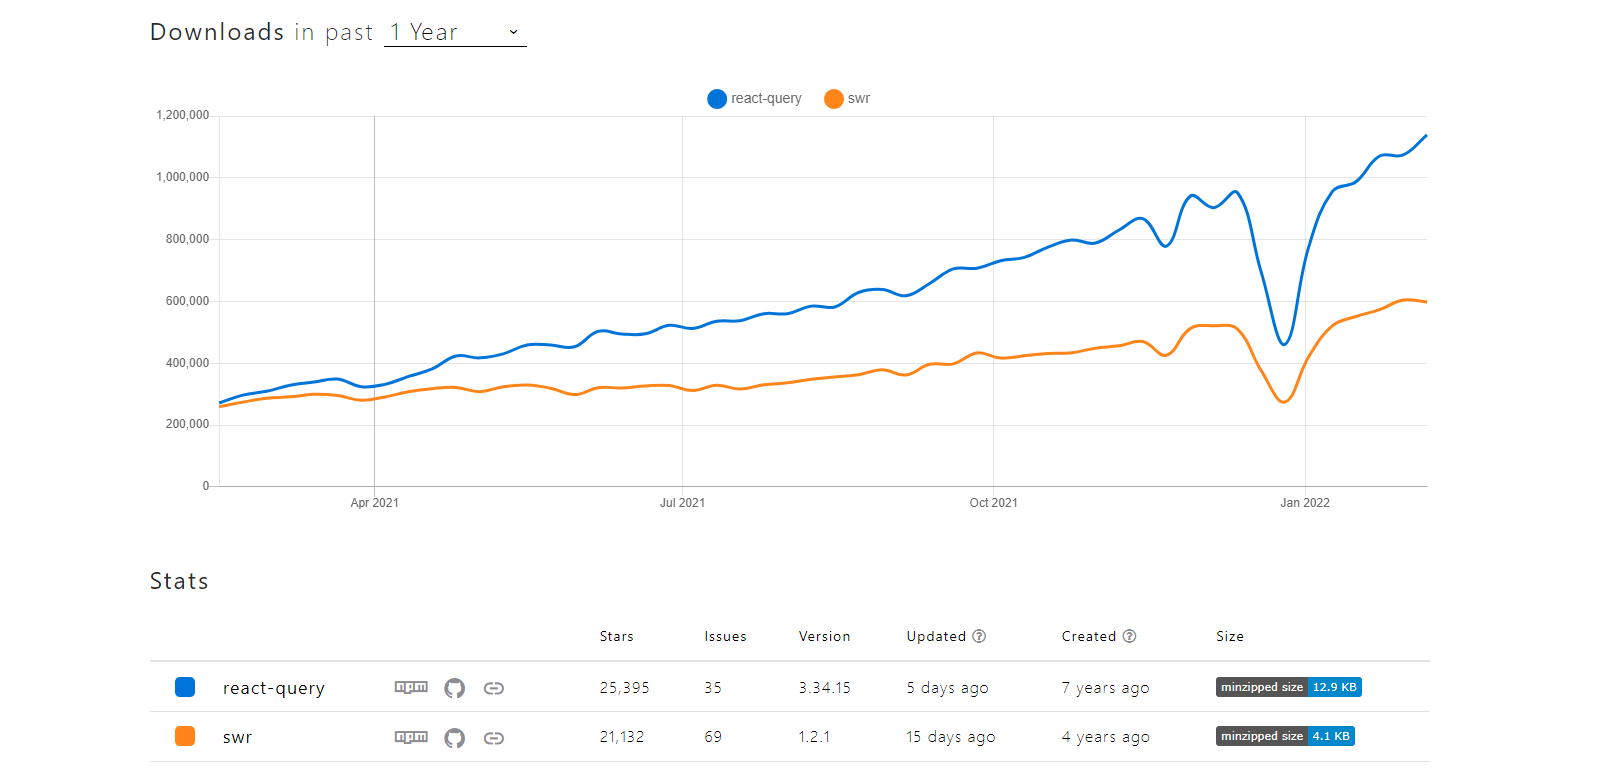1606x784 pixels.
Task: Click react-query created 7 years ago
Action: [1105, 688]
